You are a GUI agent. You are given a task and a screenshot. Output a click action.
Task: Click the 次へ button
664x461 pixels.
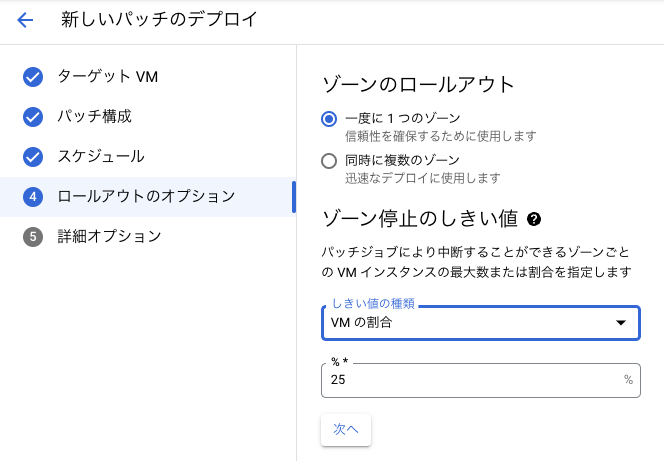pyautogui.click(x=345, y=428)
